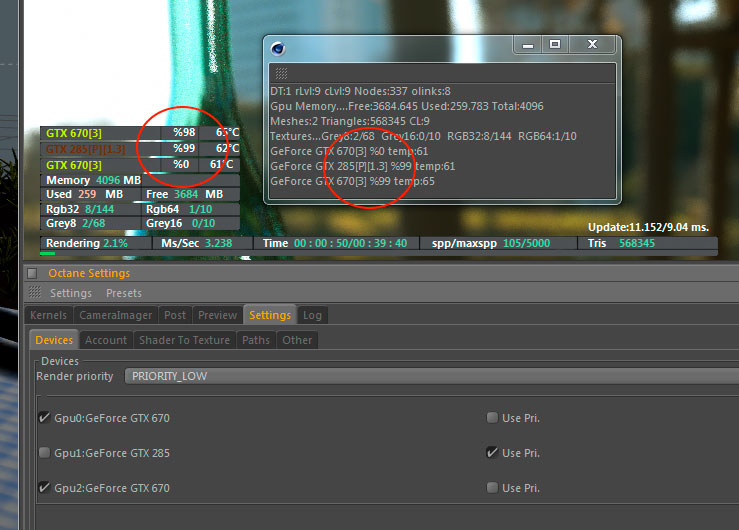Enable Use Pri. for Gpu0
739x530 pixels.
click(492, 417)
